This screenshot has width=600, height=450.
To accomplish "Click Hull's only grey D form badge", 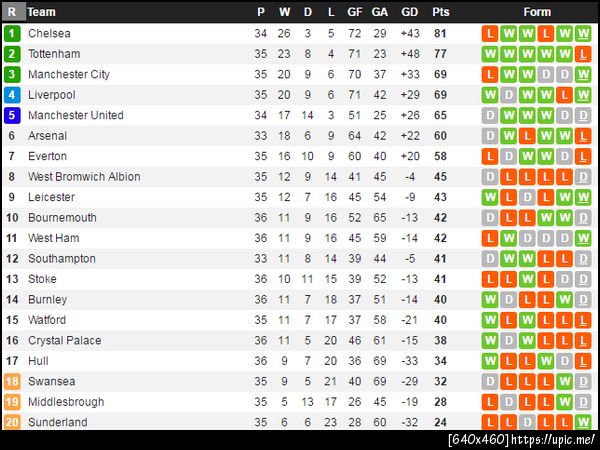I will click(x=565, y=361).
